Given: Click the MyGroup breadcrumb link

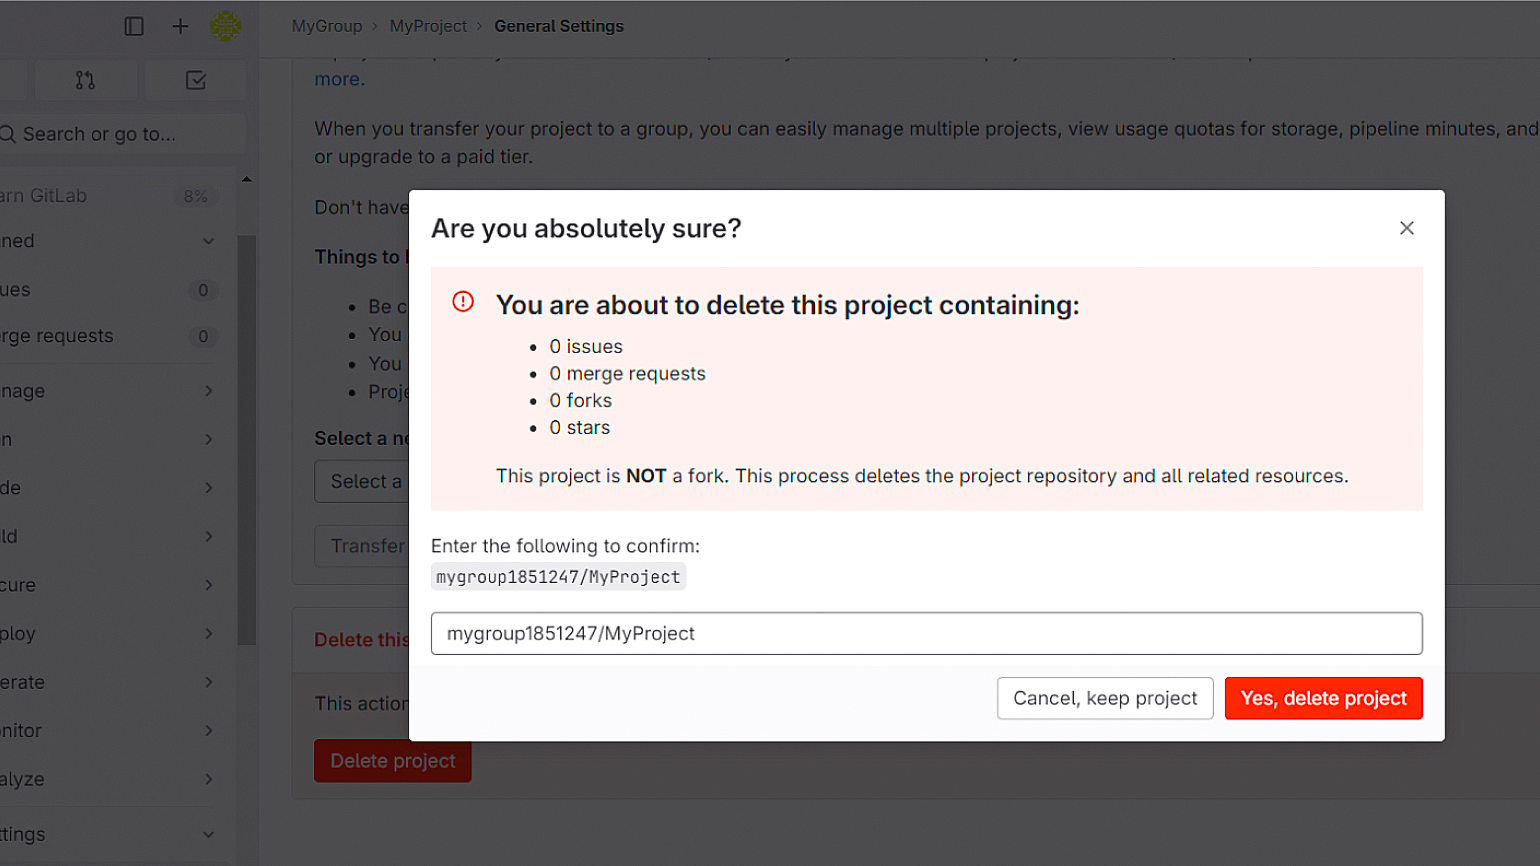Looking at the screenshot, I should pyautogui.click(x=327, y=26).
